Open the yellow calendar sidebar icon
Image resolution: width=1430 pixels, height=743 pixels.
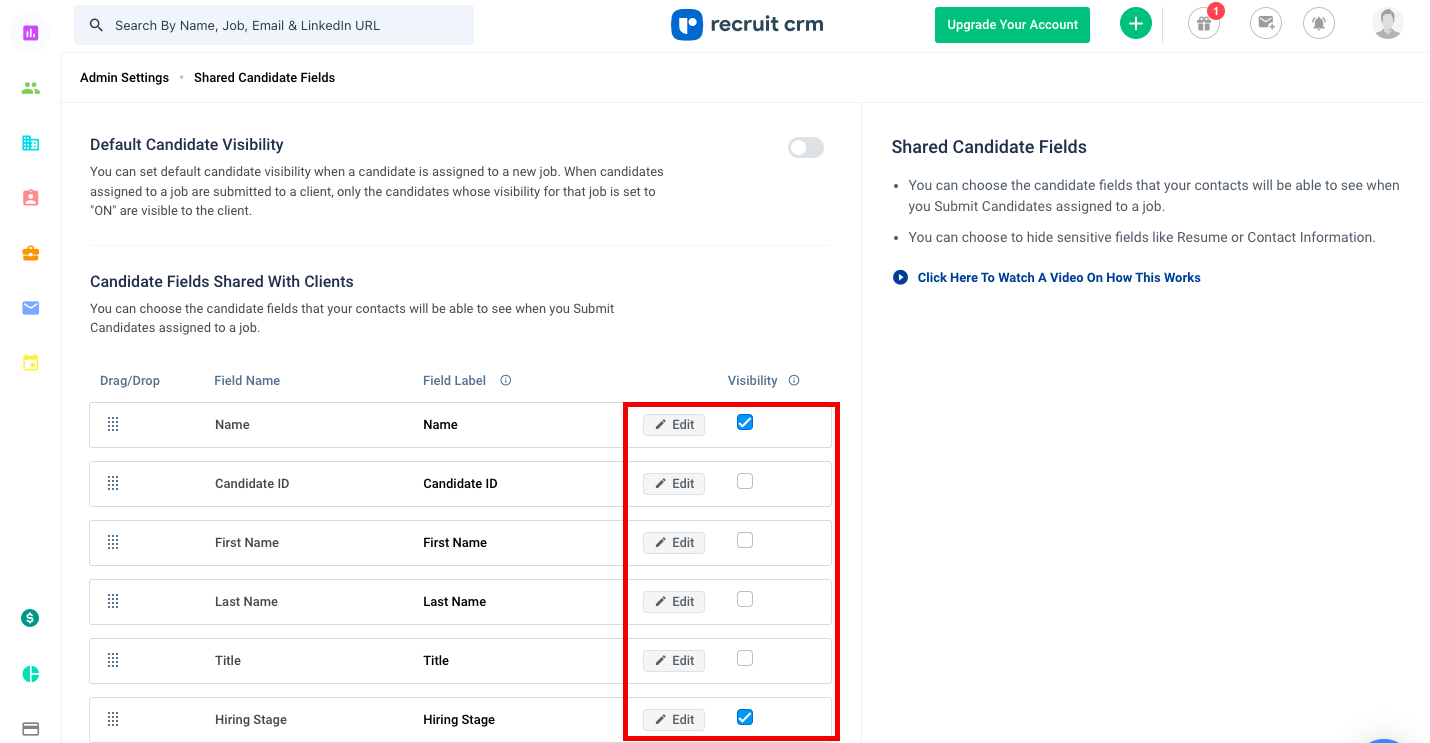pyautogui.click(x=30, y=362)
